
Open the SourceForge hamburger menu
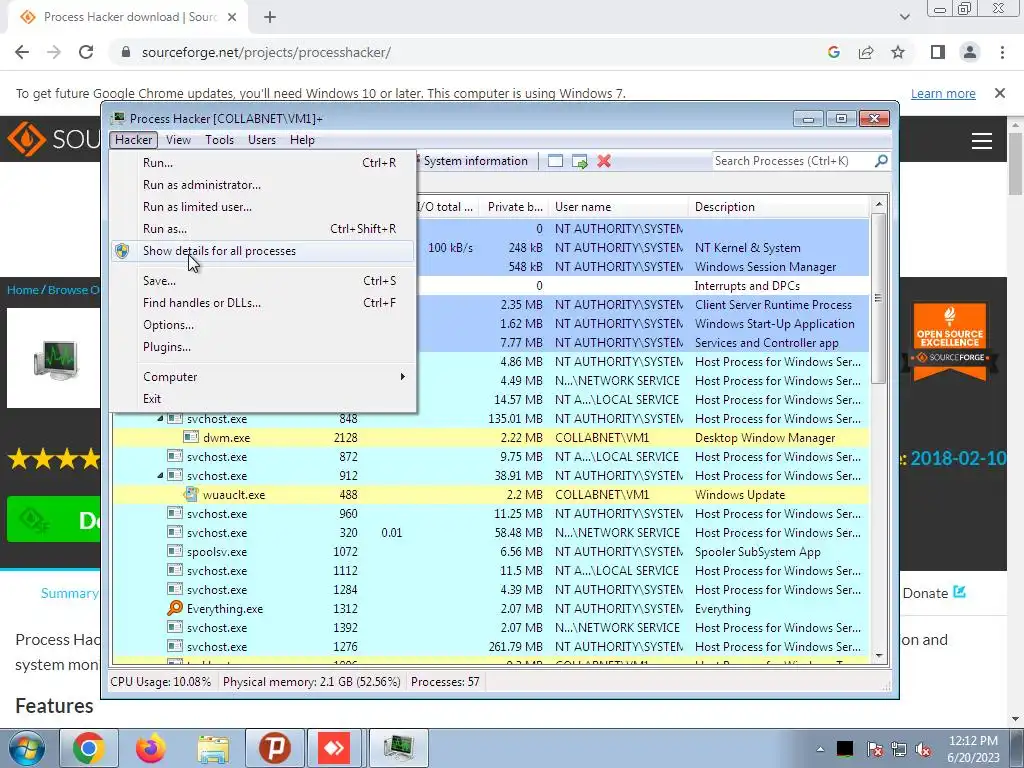click(982, 141)
